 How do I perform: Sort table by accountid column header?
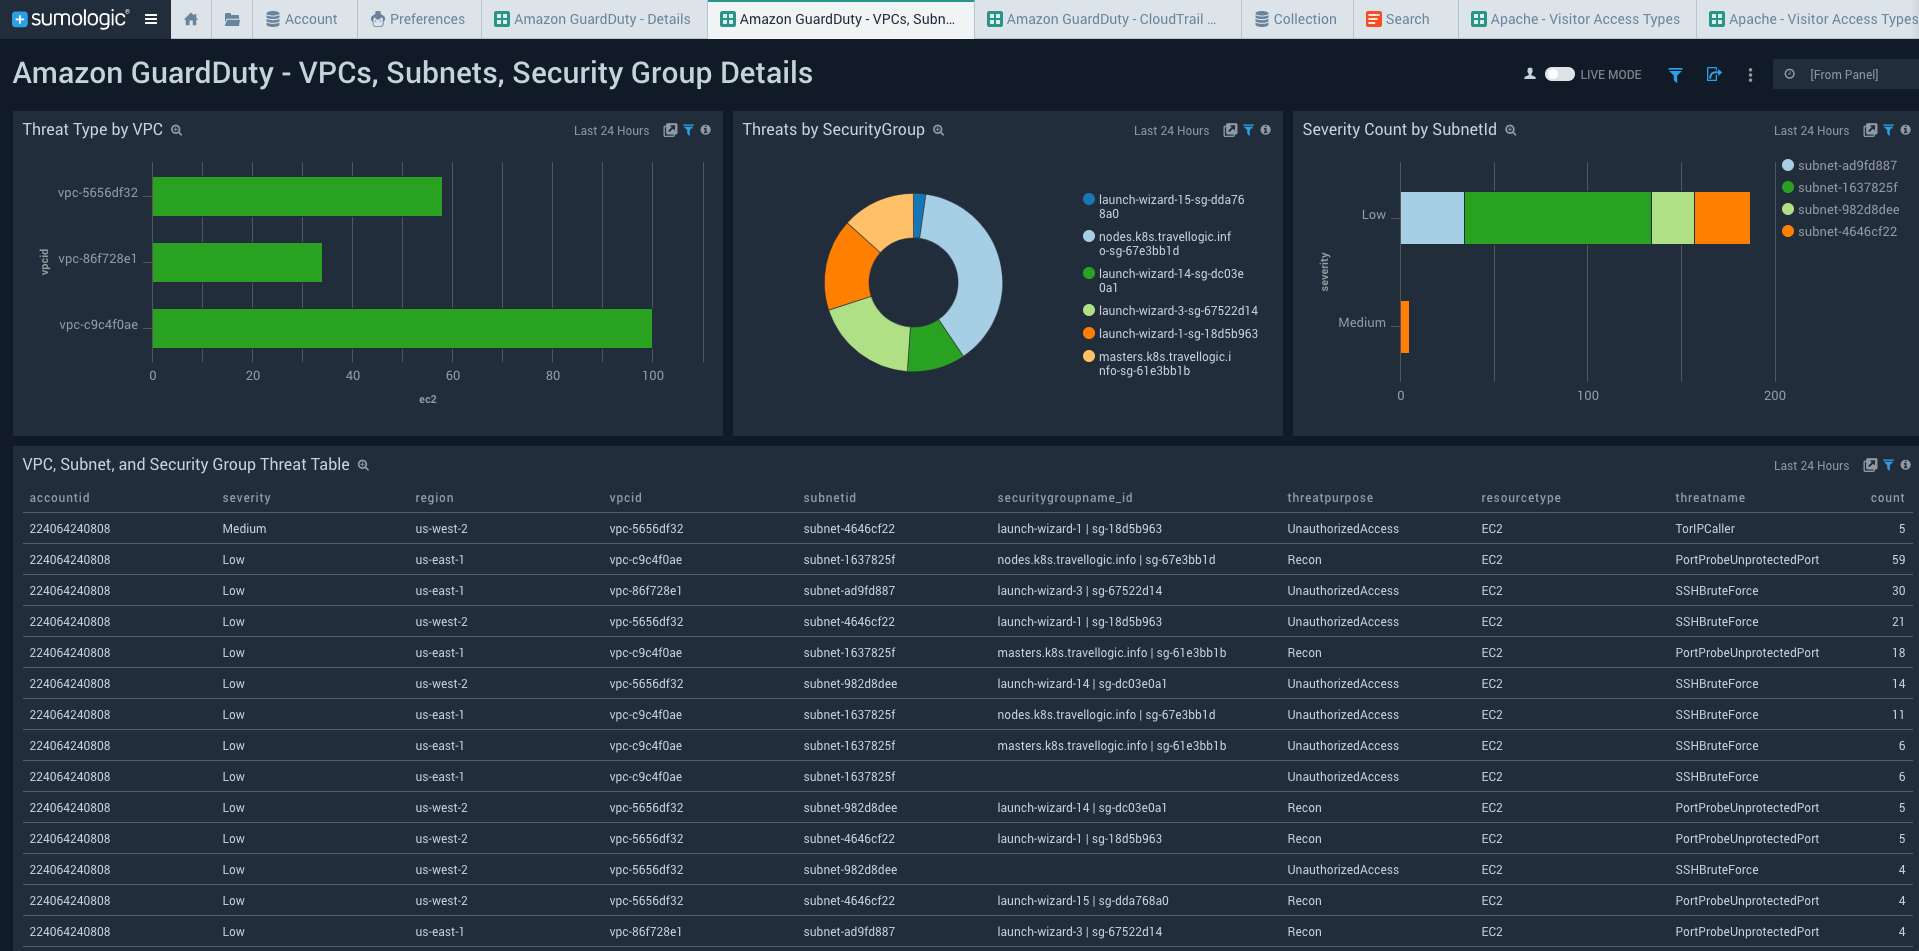[59, 498]
